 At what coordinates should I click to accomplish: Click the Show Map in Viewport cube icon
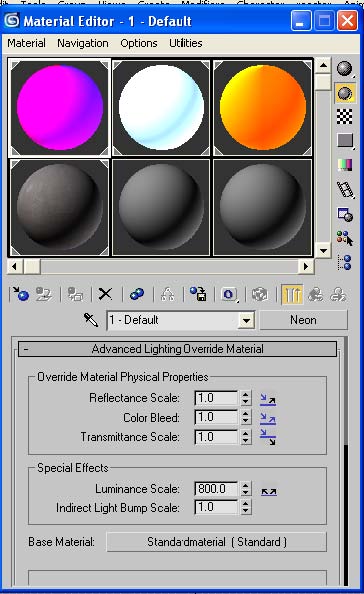point(260,294)
